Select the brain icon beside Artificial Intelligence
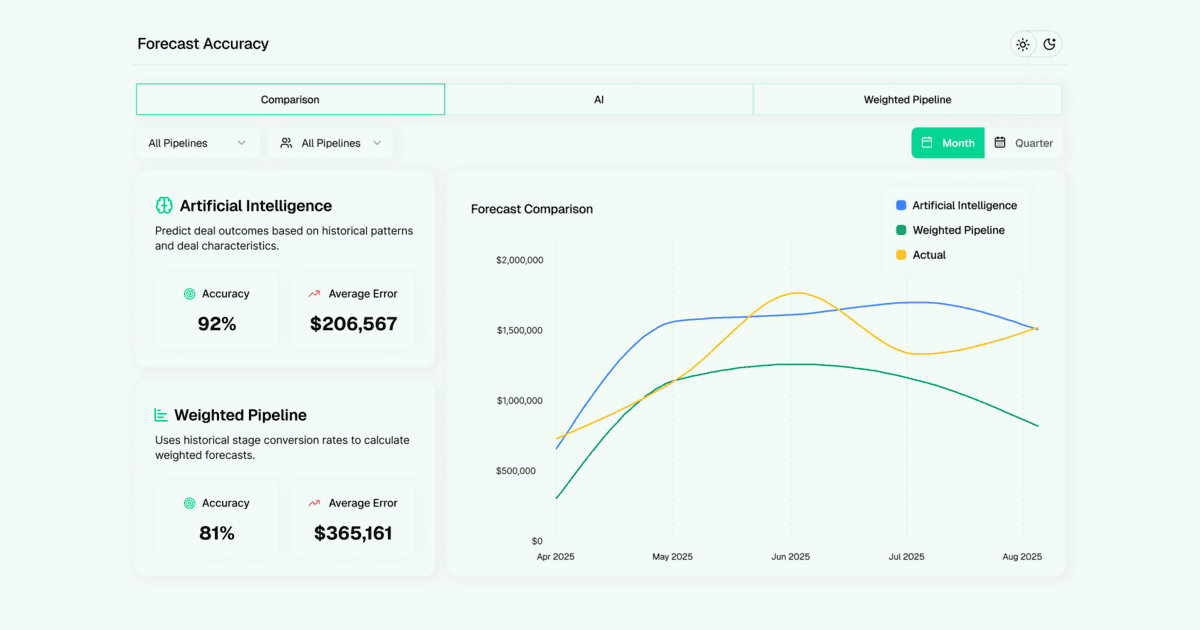This screenshot has width=1200, height=630. click(x=163, y=206)
